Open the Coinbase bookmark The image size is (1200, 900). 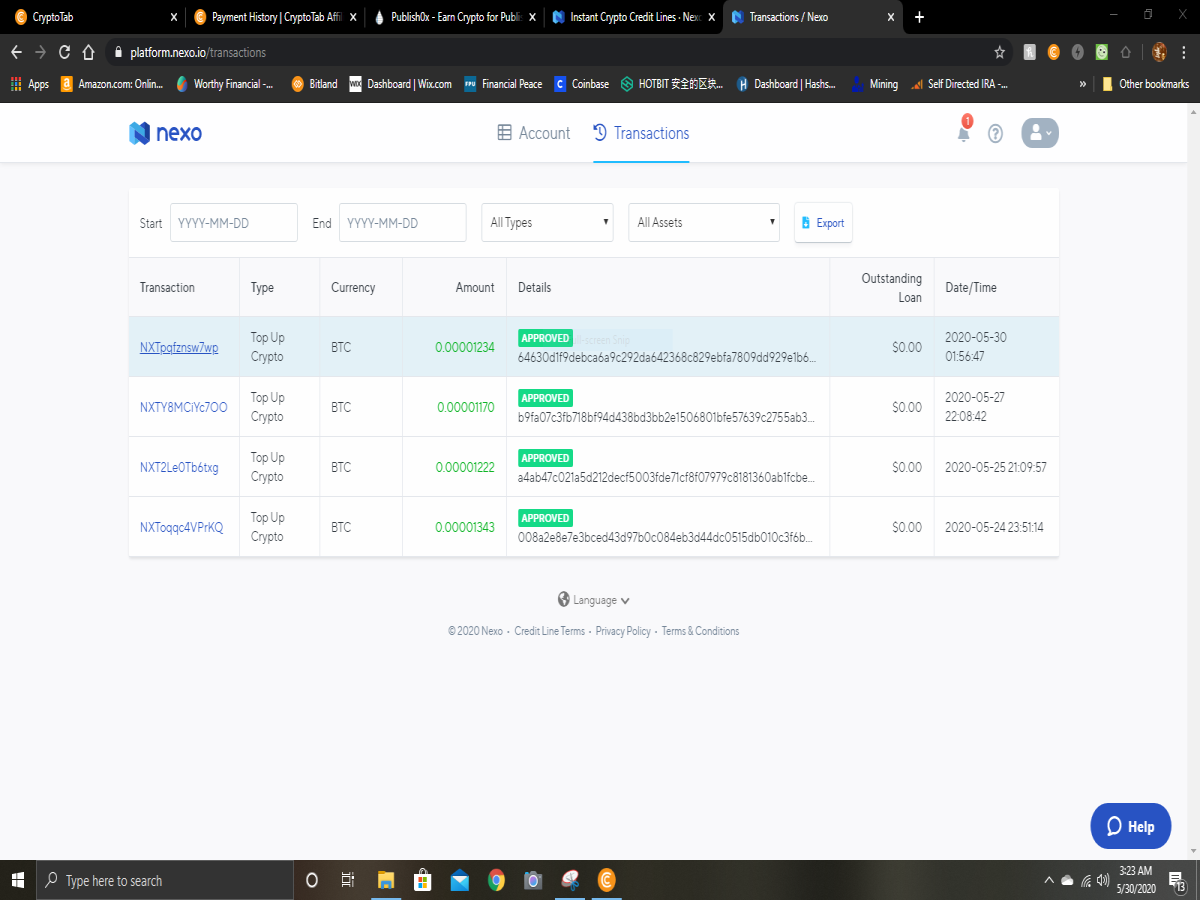(x=581, y=84)
